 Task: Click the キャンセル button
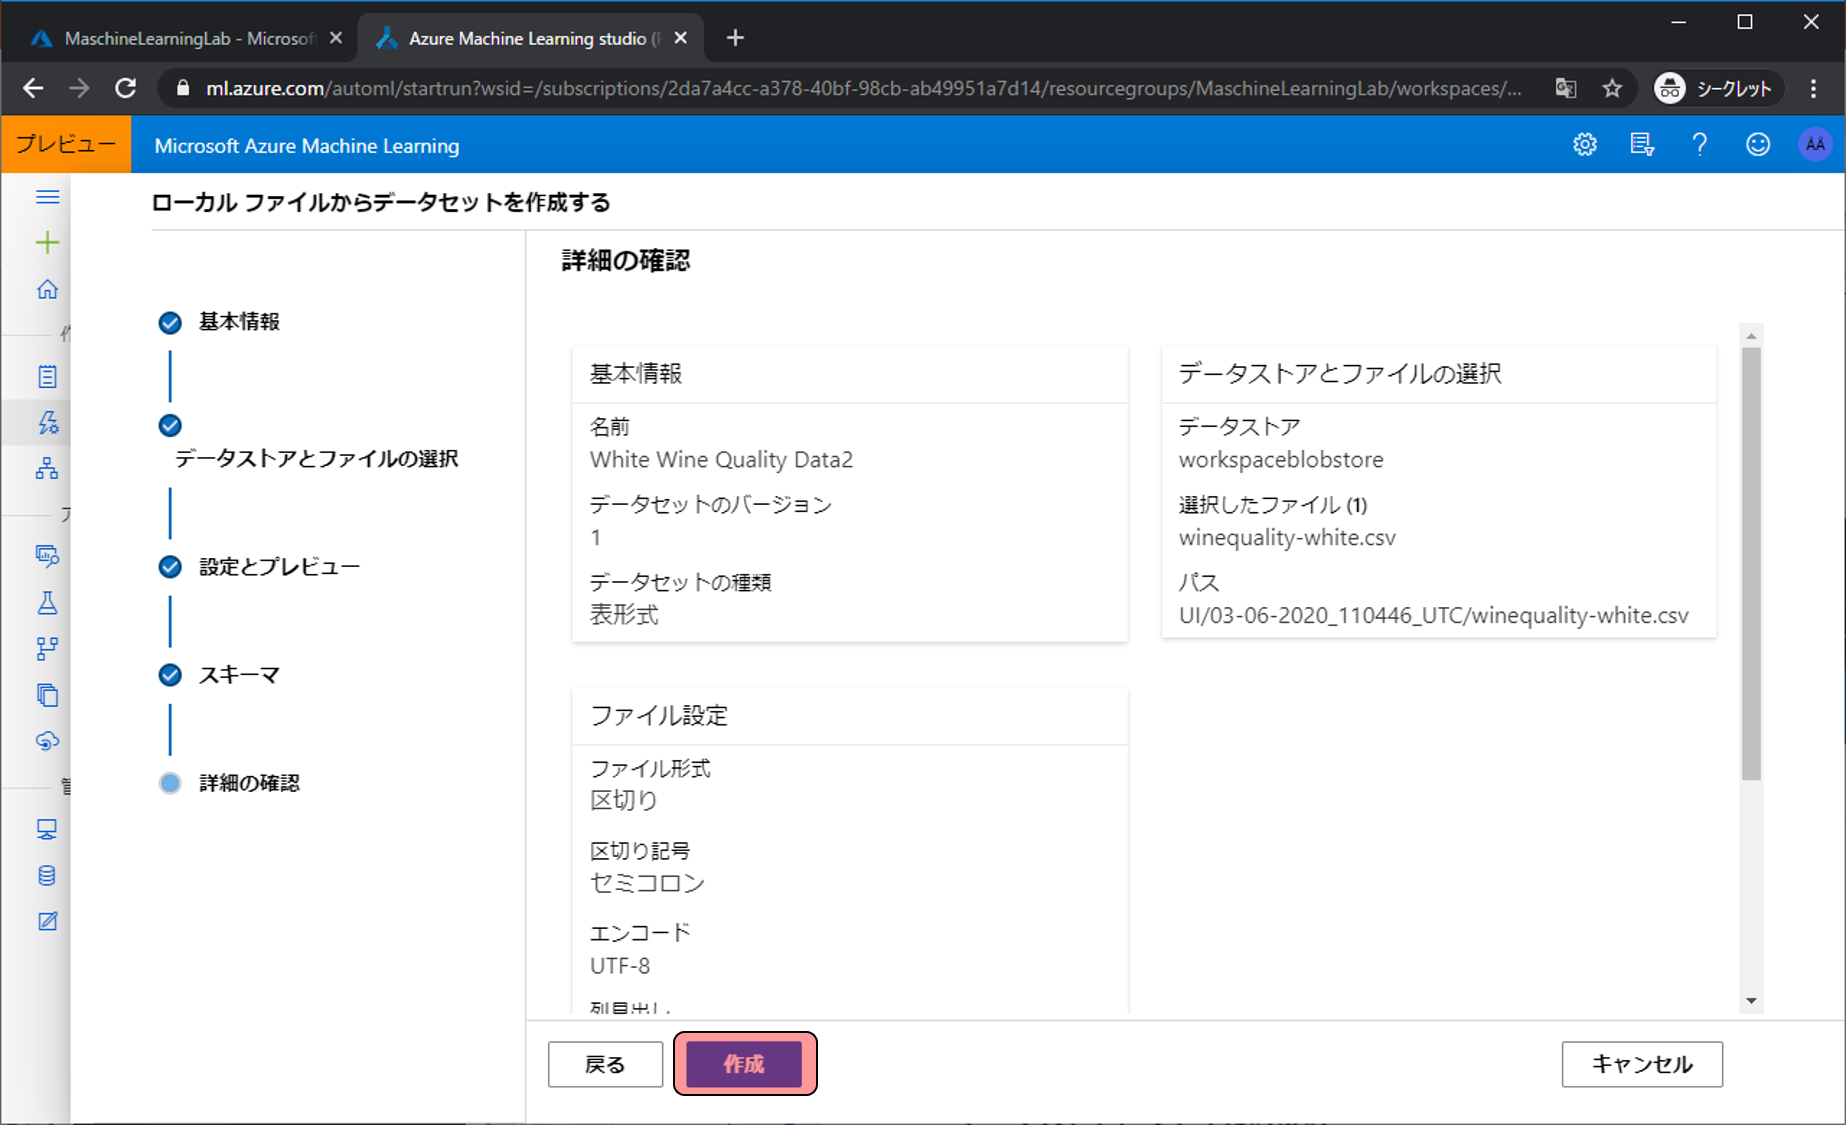tap(1641, 1064)
